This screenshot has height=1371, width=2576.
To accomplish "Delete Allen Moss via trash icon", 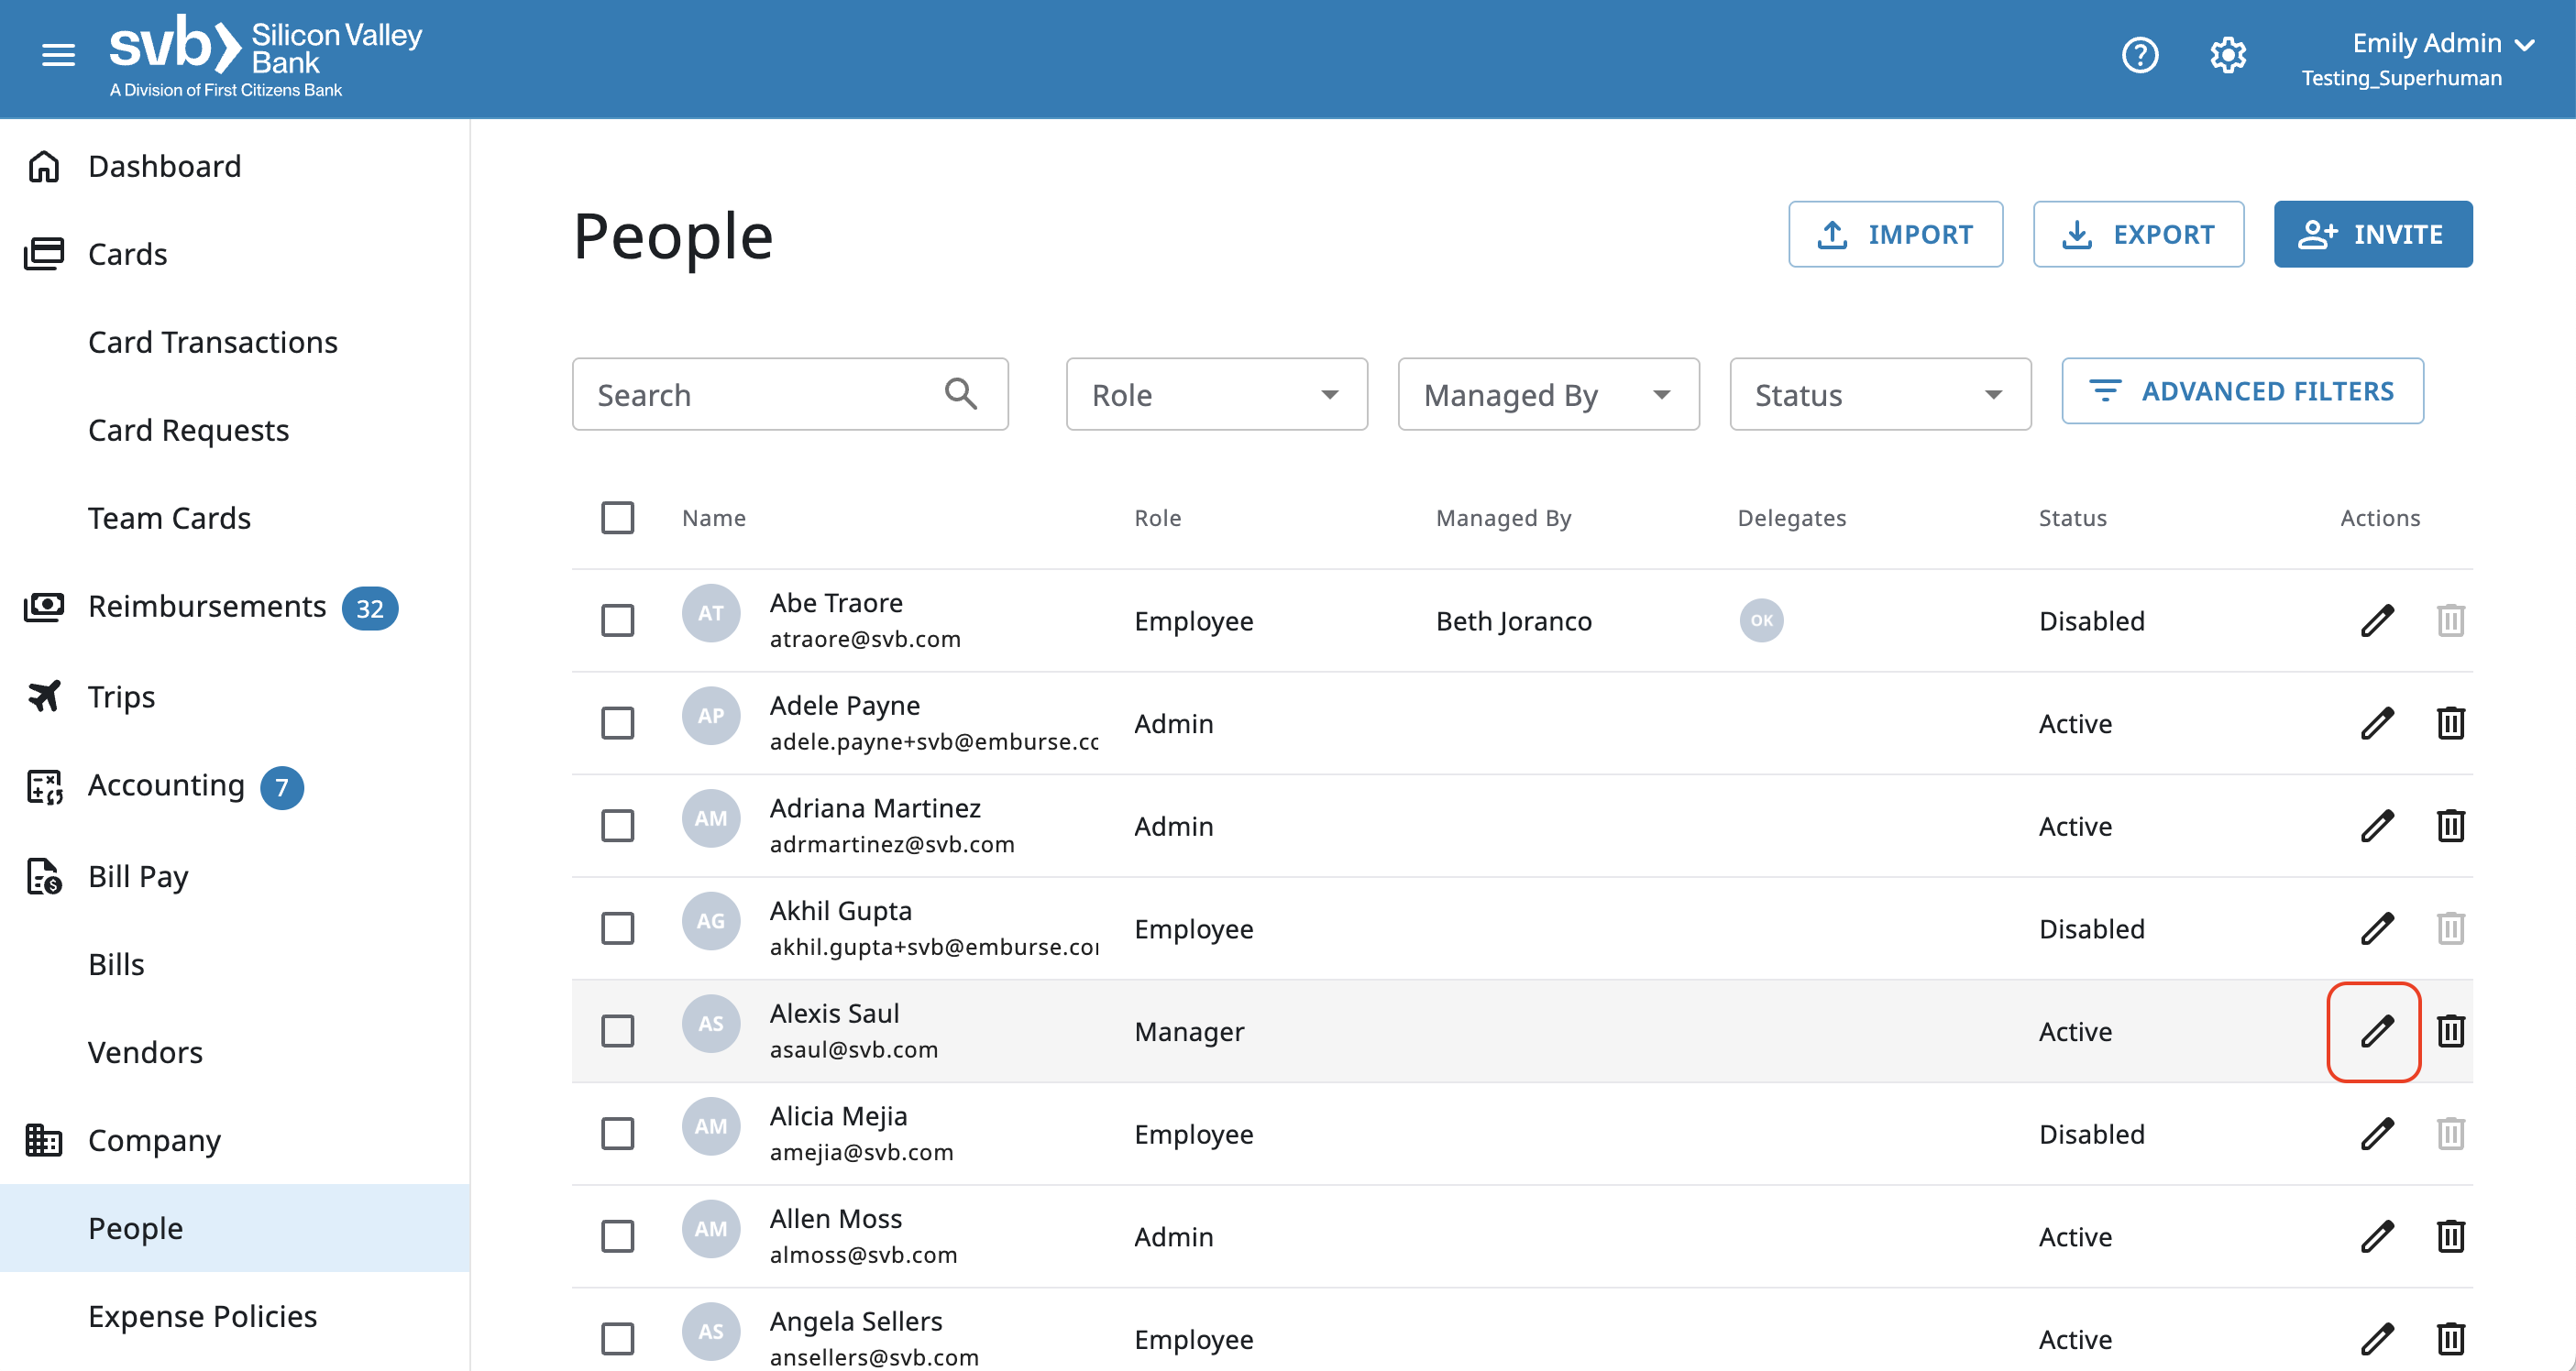I will tap(2450, 1236).
